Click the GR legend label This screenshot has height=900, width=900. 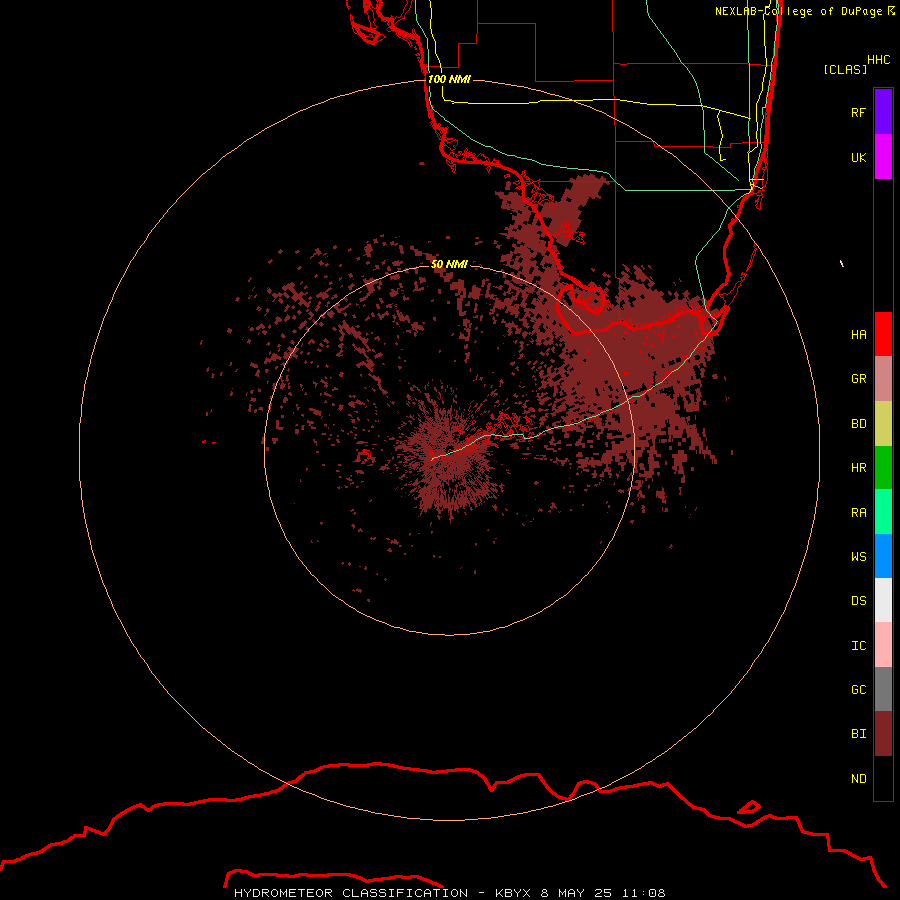click(858, 379)
